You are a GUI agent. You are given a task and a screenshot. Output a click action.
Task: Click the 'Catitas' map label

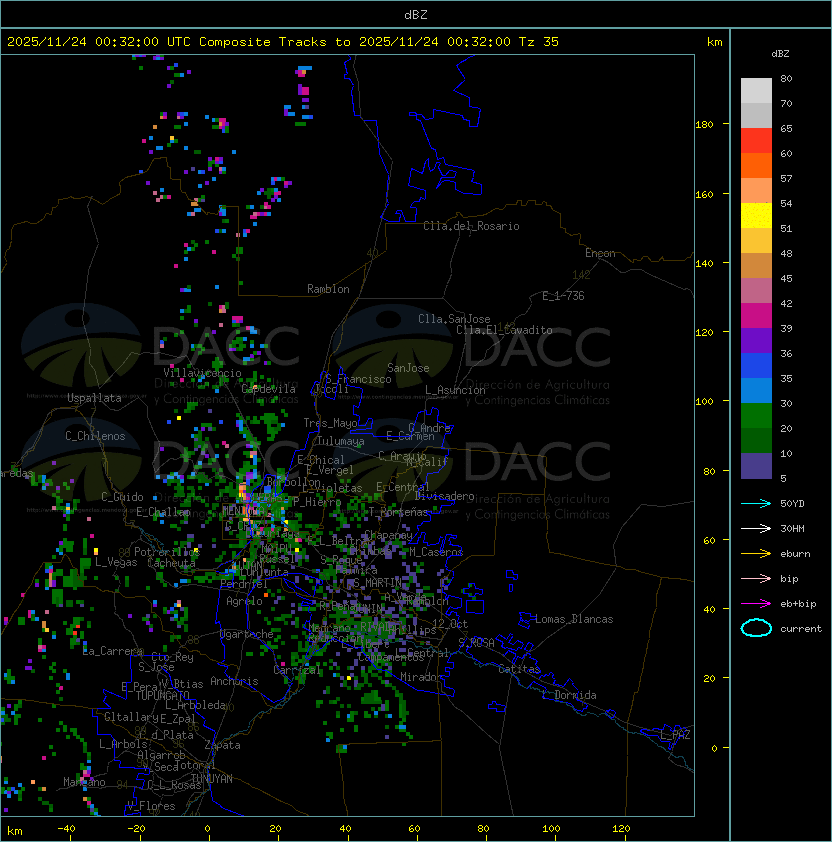pos(519,669)
